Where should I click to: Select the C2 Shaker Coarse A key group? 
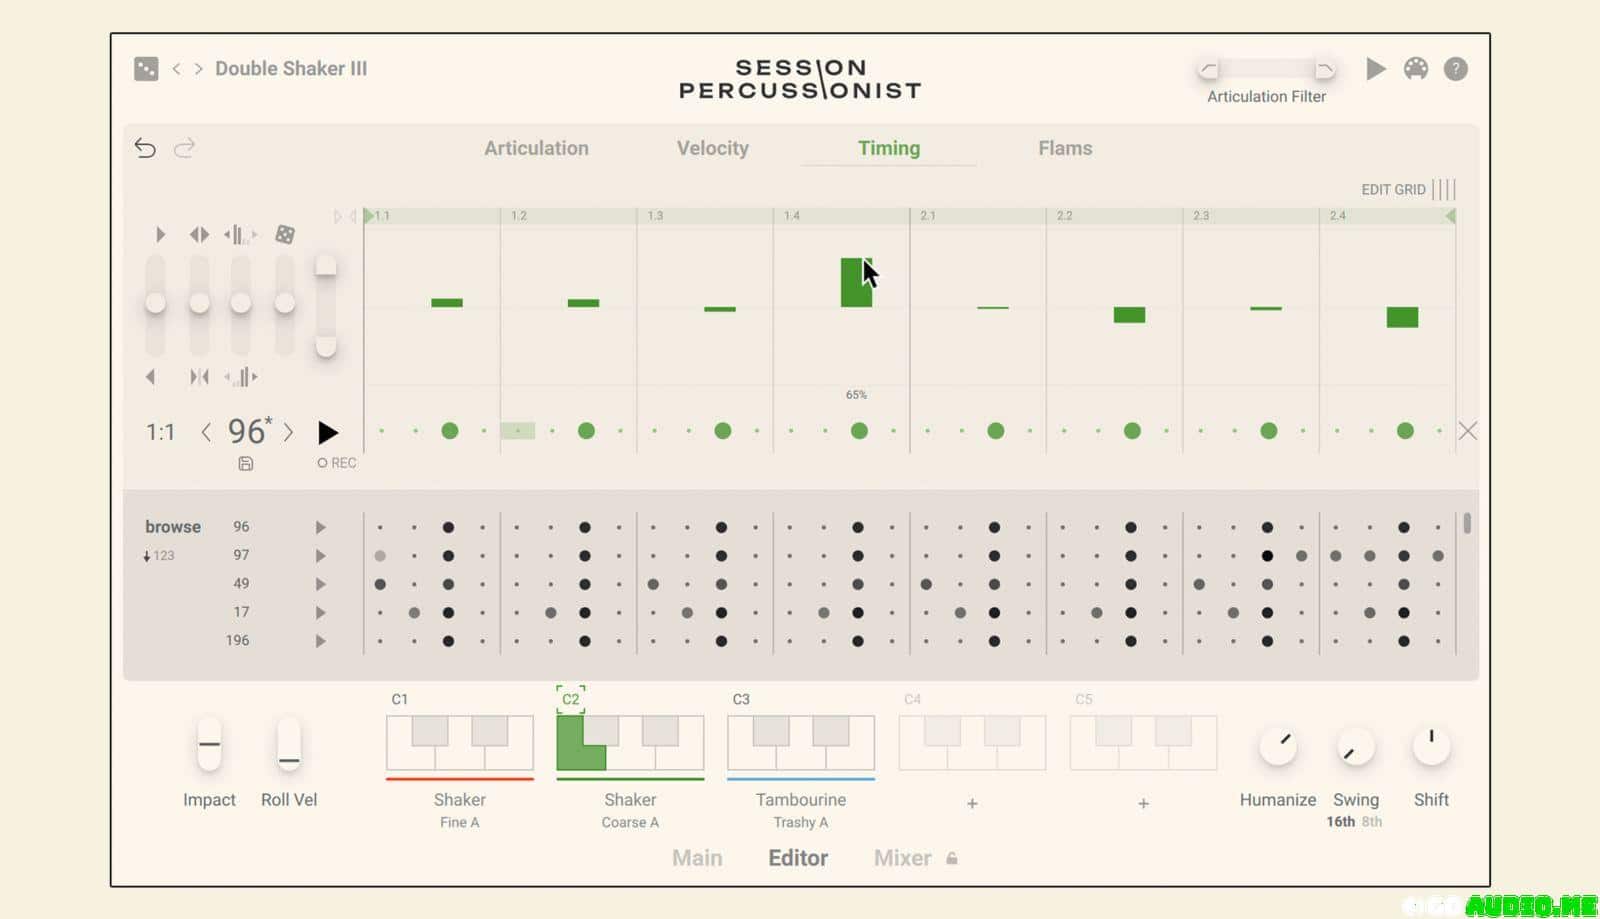630,743
